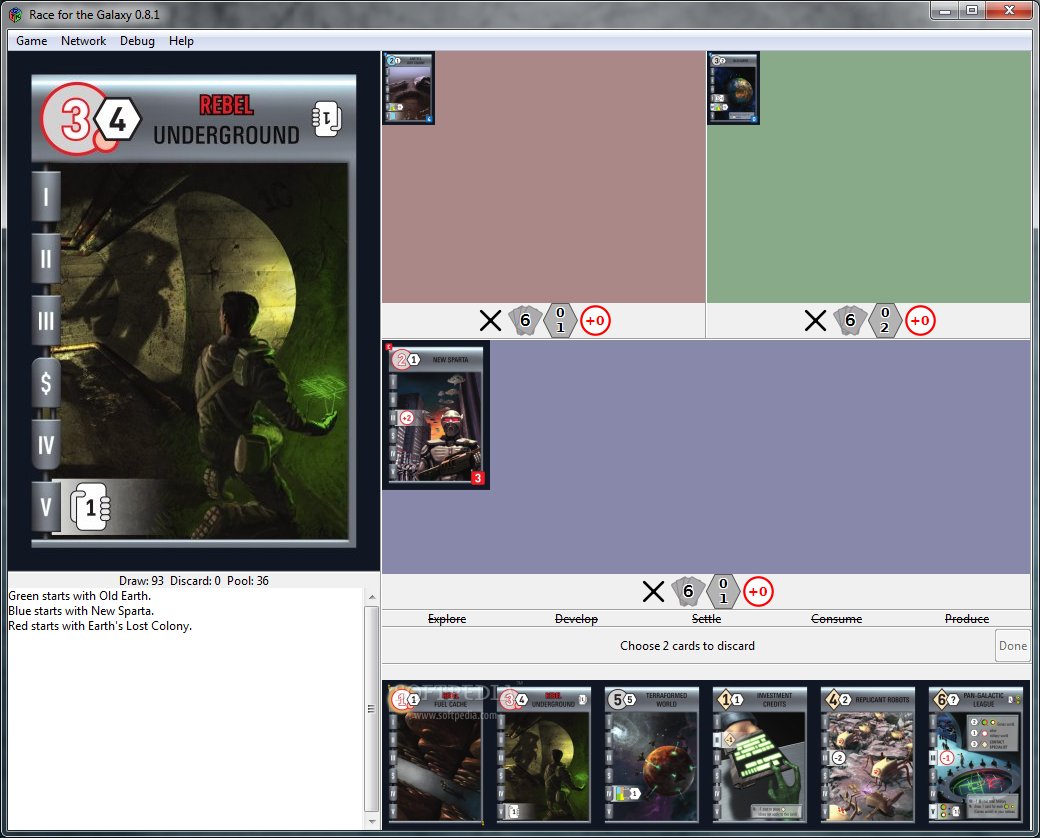Click the Consume phase label
1040x838 pixels.
[x=836, y=618]
